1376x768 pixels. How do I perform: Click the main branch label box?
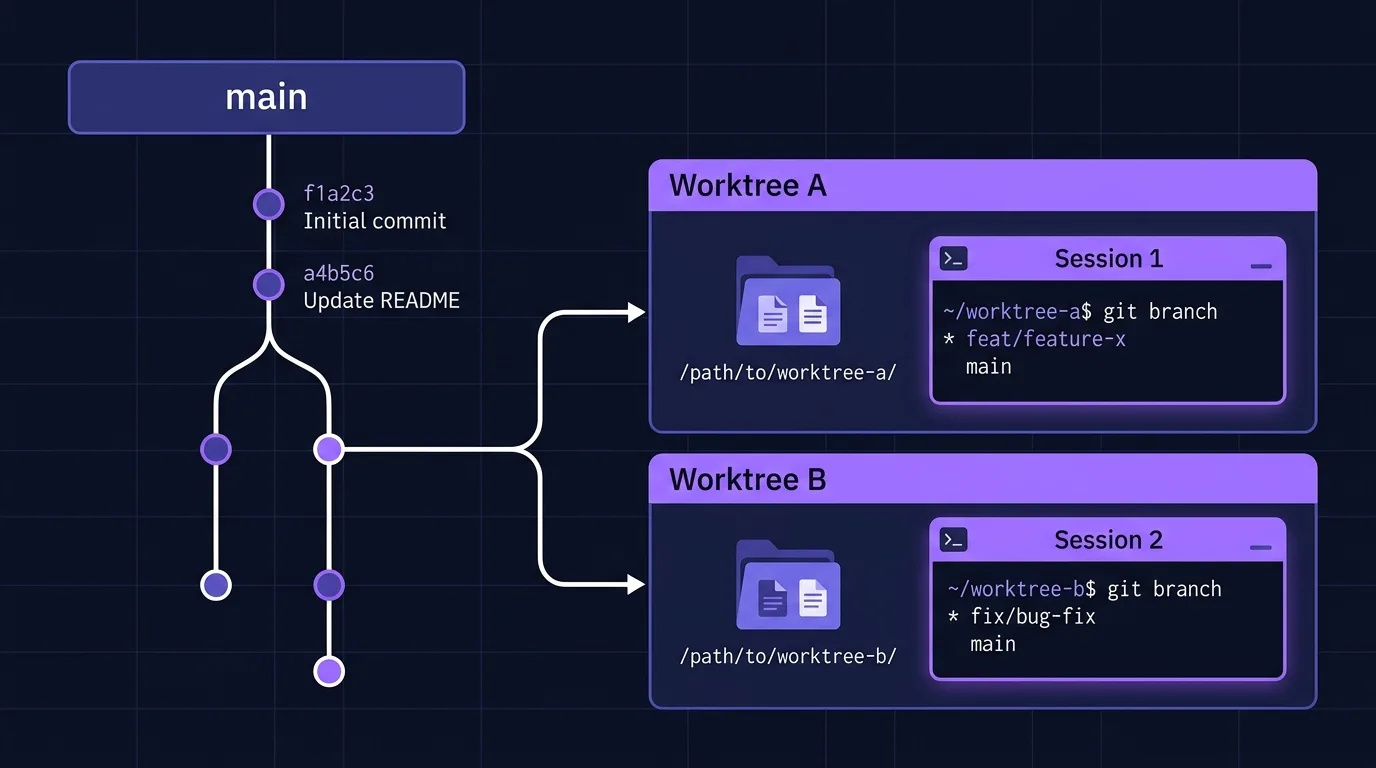coord(267,97)
